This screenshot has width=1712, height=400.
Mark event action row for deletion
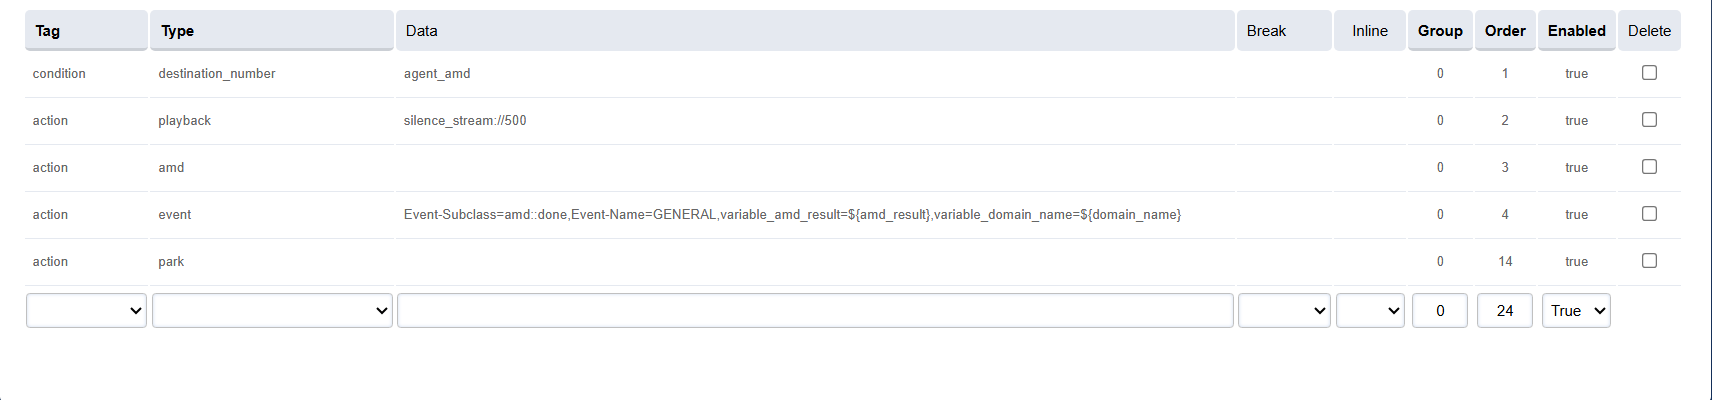(1649, 214)
